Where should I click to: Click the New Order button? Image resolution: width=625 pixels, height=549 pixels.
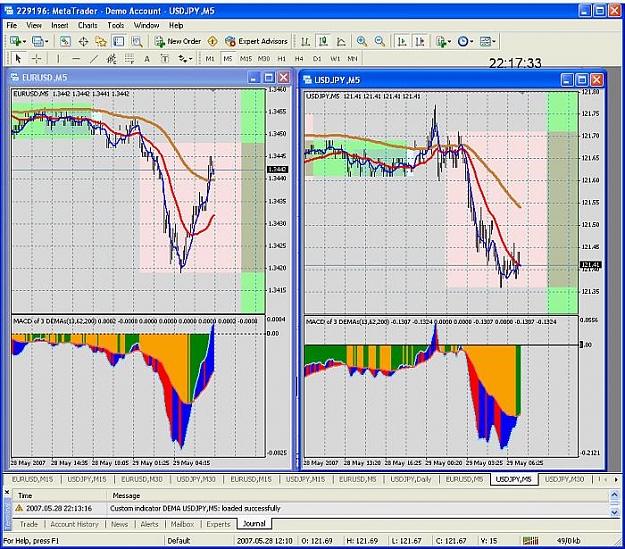177,41
